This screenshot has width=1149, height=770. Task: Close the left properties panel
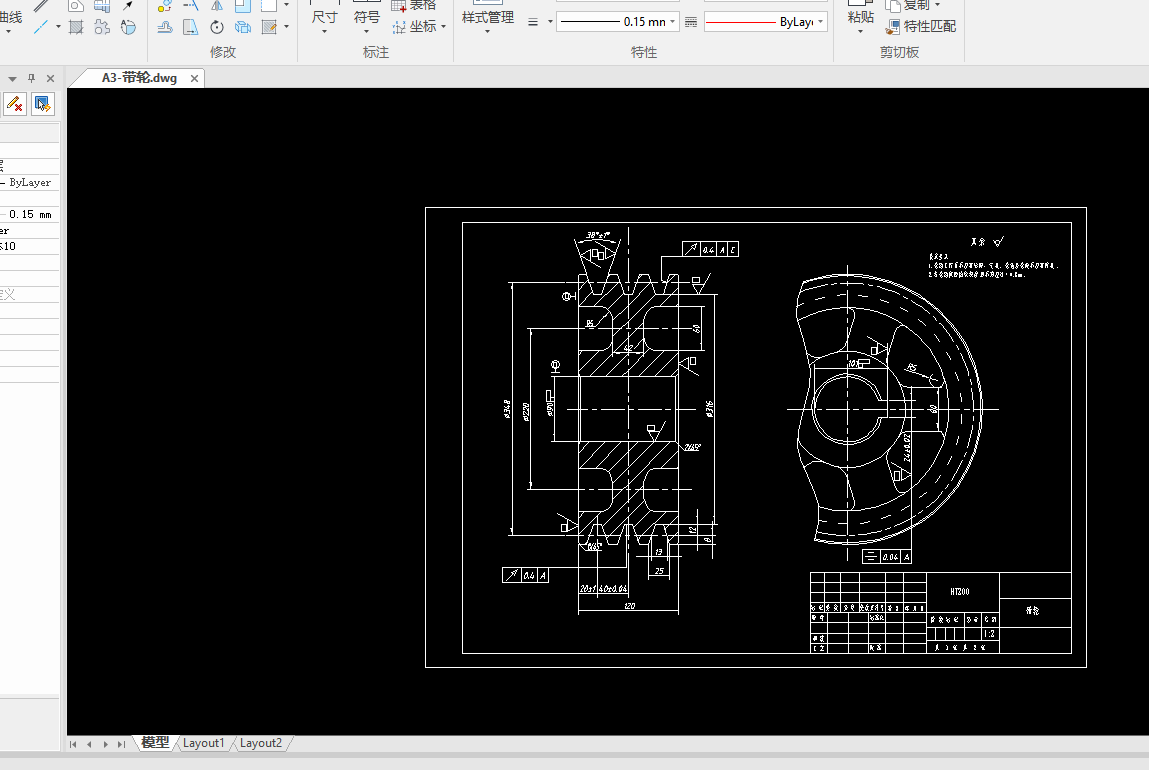tap(50, 78)
